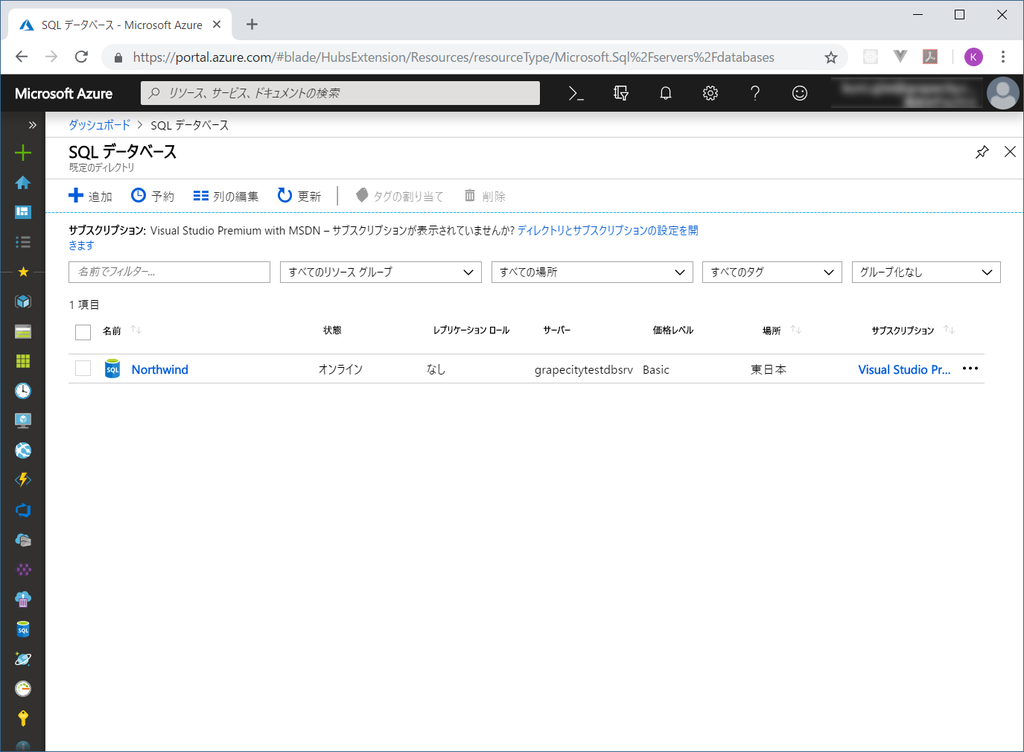Click the green plus create resource icon
The image size is (1024, 752).
tap(23, 153)
